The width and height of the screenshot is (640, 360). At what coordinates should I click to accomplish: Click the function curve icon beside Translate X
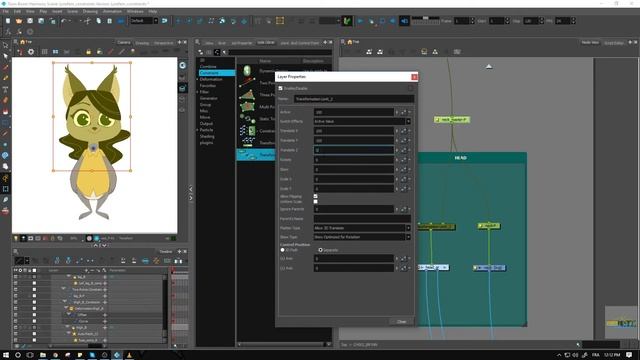403,131
